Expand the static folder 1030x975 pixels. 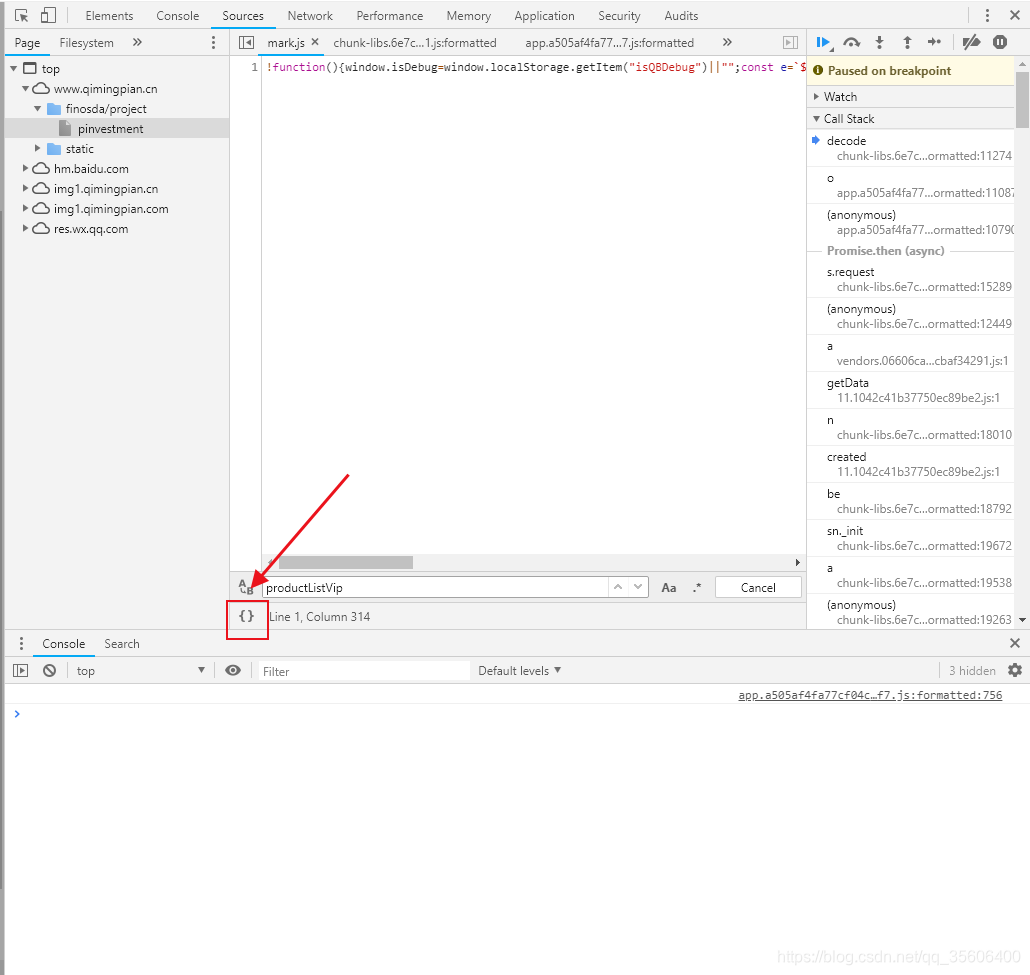[x=37, y=148]
